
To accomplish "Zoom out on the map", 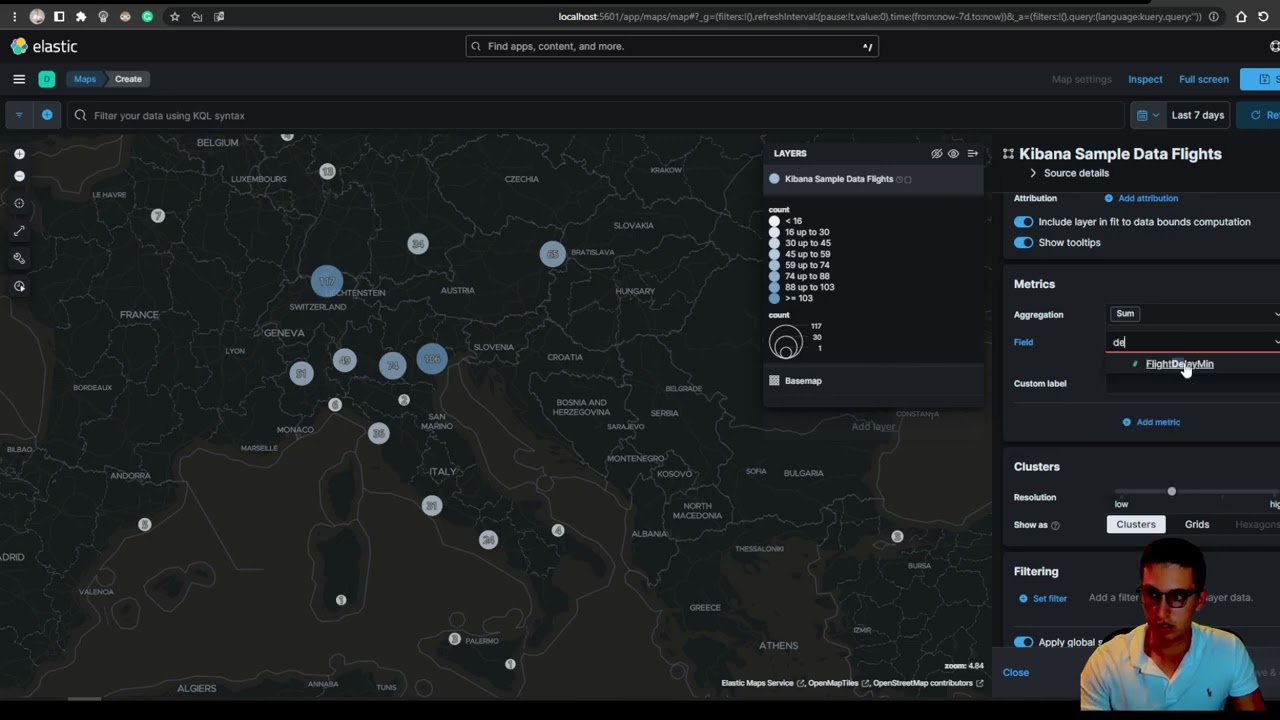I will click(19, 176).
